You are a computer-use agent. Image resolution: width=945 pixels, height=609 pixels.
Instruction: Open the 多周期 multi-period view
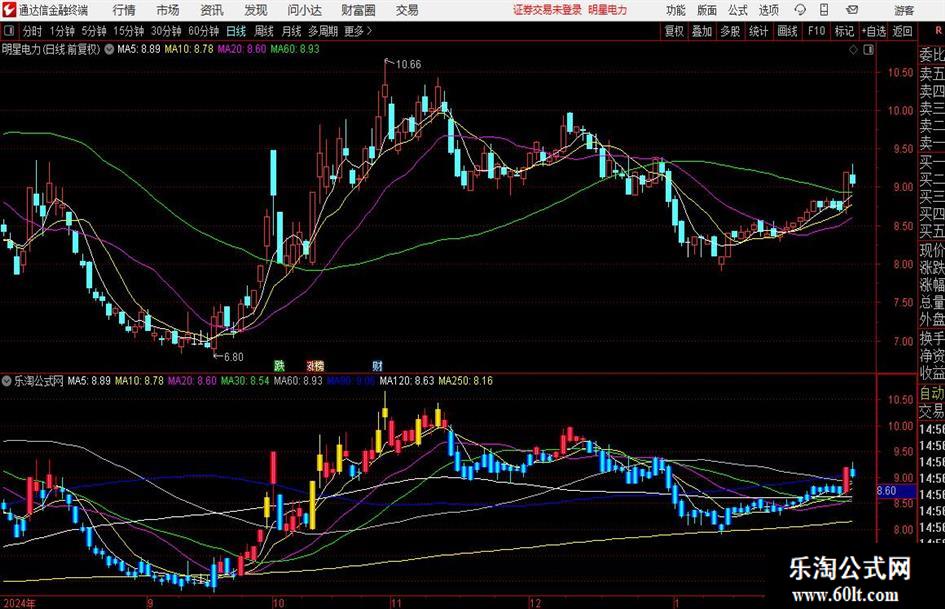pos(323,31)
